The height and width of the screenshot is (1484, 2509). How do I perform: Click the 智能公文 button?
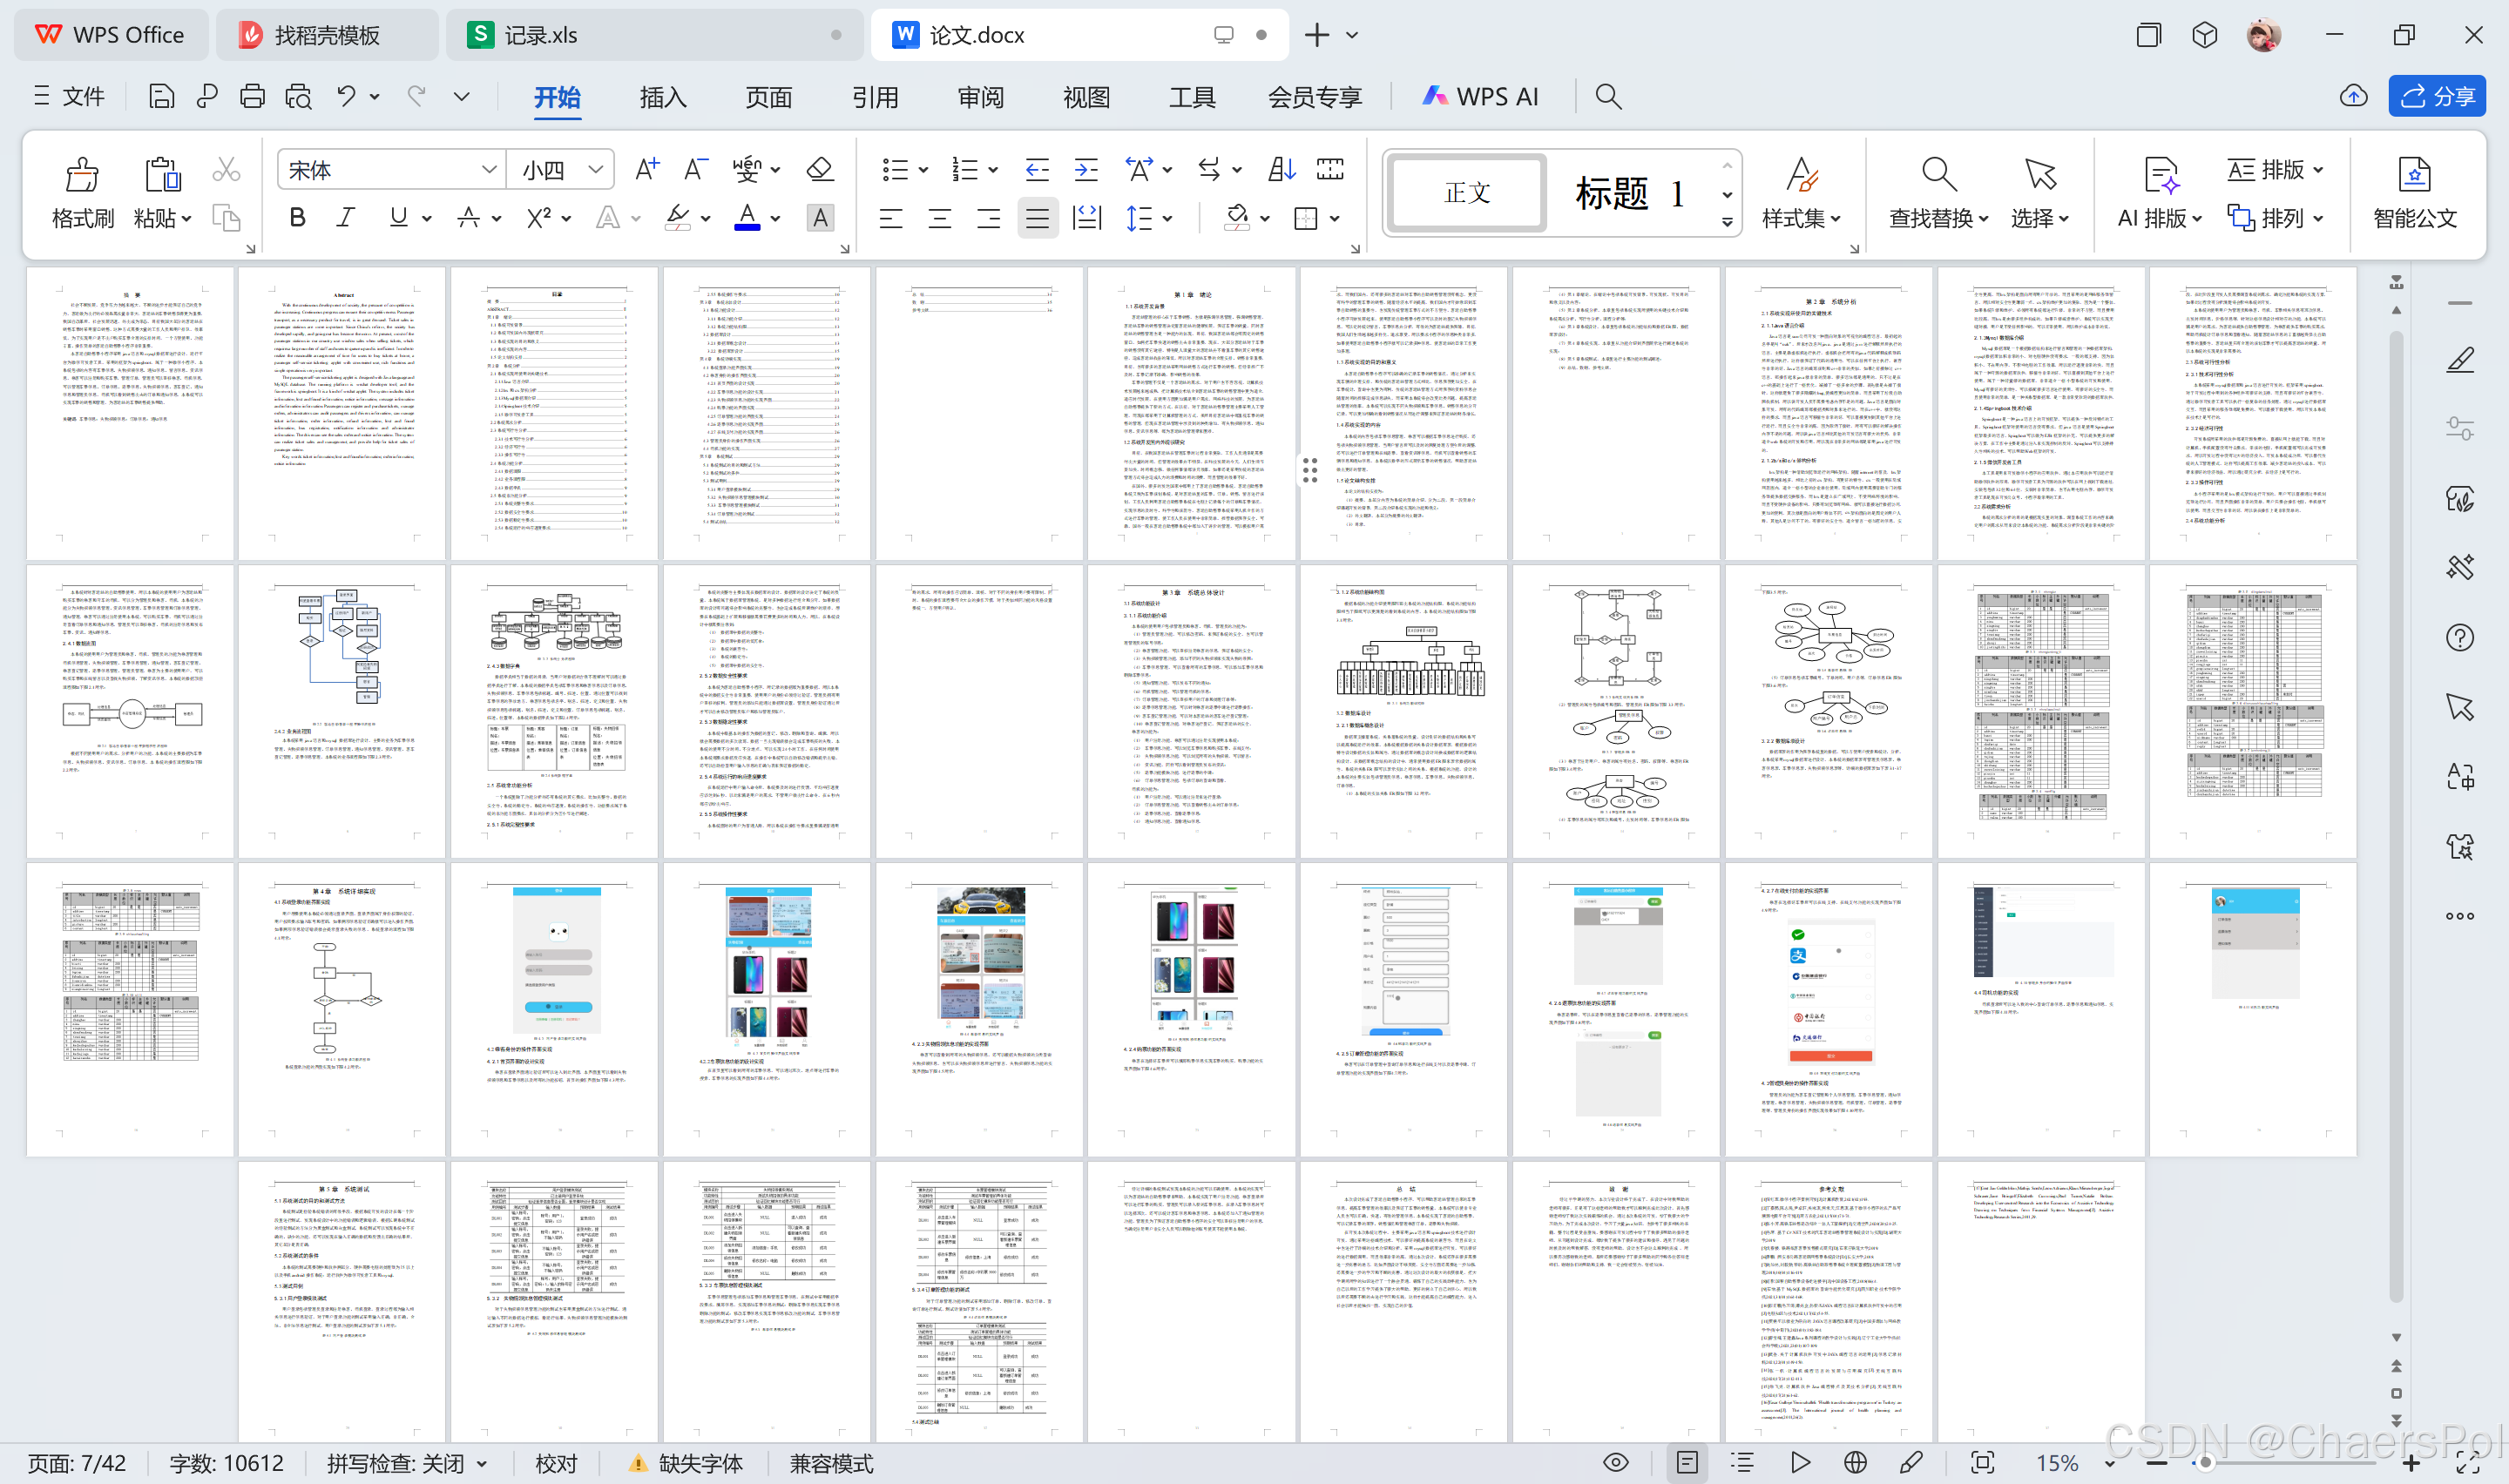(x=2415, y=193)
